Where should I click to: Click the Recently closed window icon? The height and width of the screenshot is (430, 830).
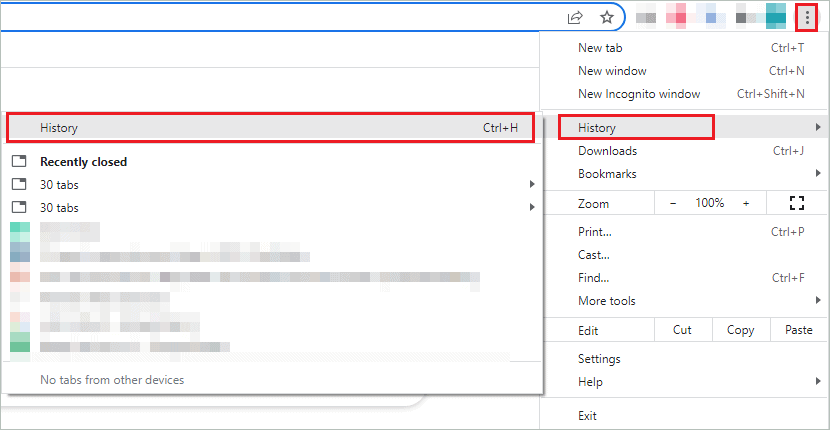pos(18,161)
